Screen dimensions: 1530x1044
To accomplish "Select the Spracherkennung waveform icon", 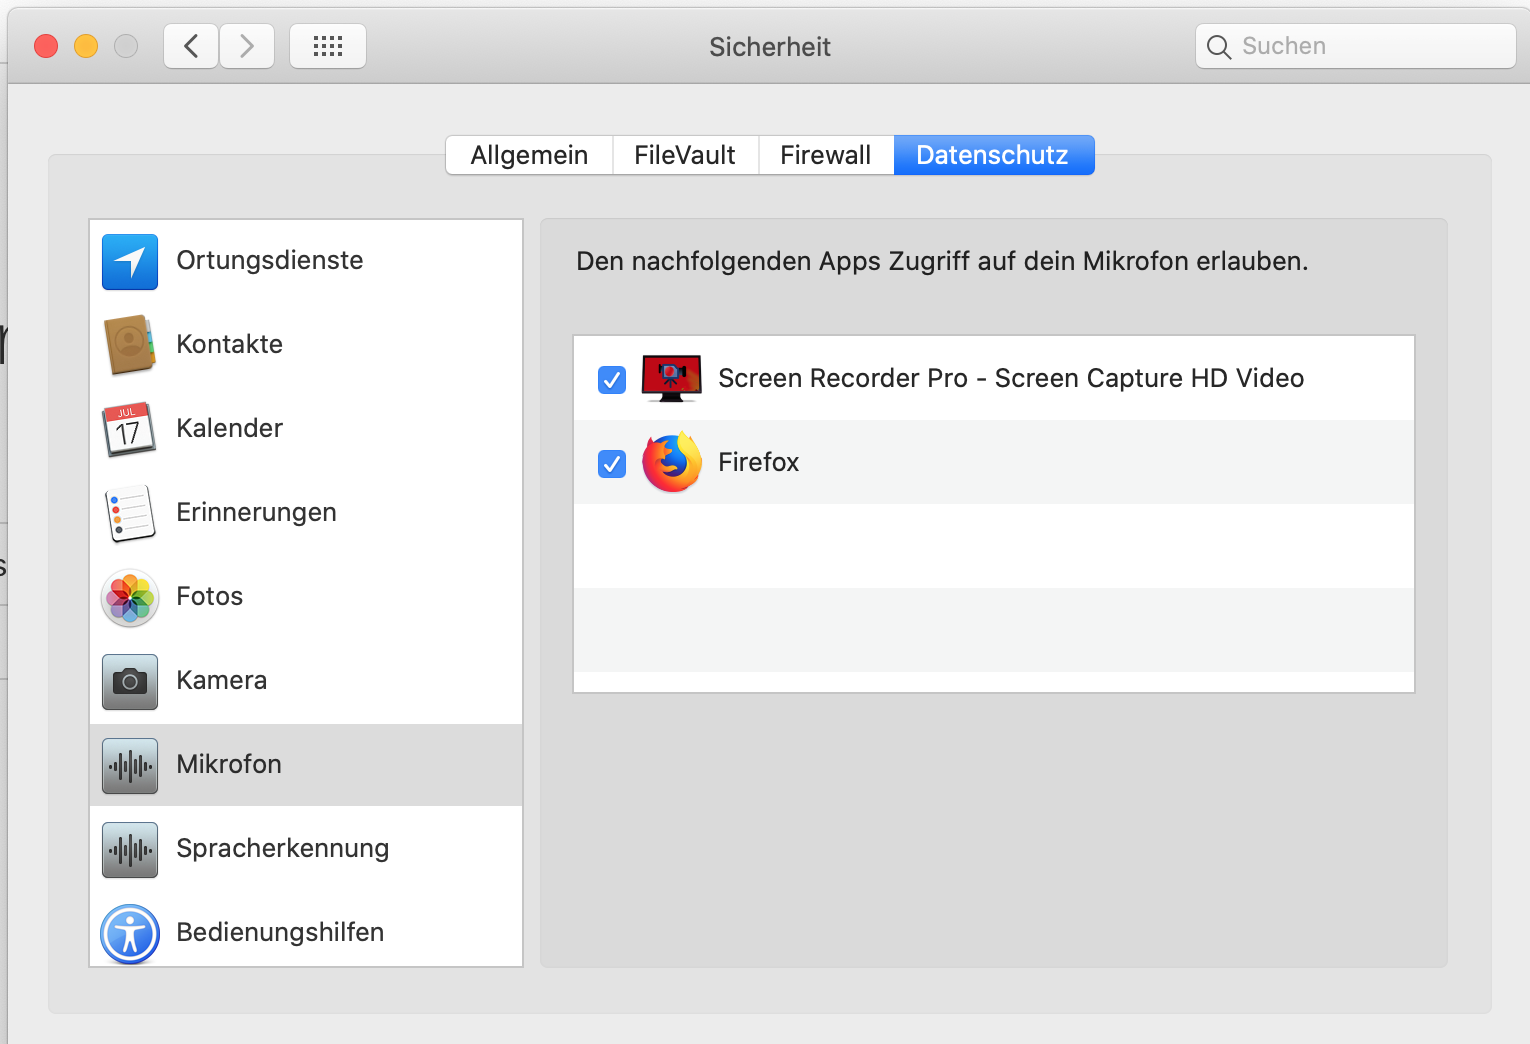I will point(130,849).
